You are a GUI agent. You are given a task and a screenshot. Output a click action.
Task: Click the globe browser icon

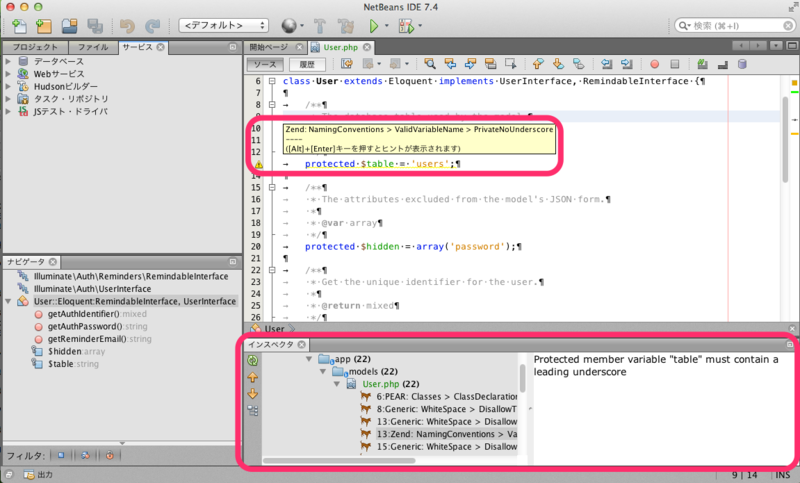click(289, 26)
